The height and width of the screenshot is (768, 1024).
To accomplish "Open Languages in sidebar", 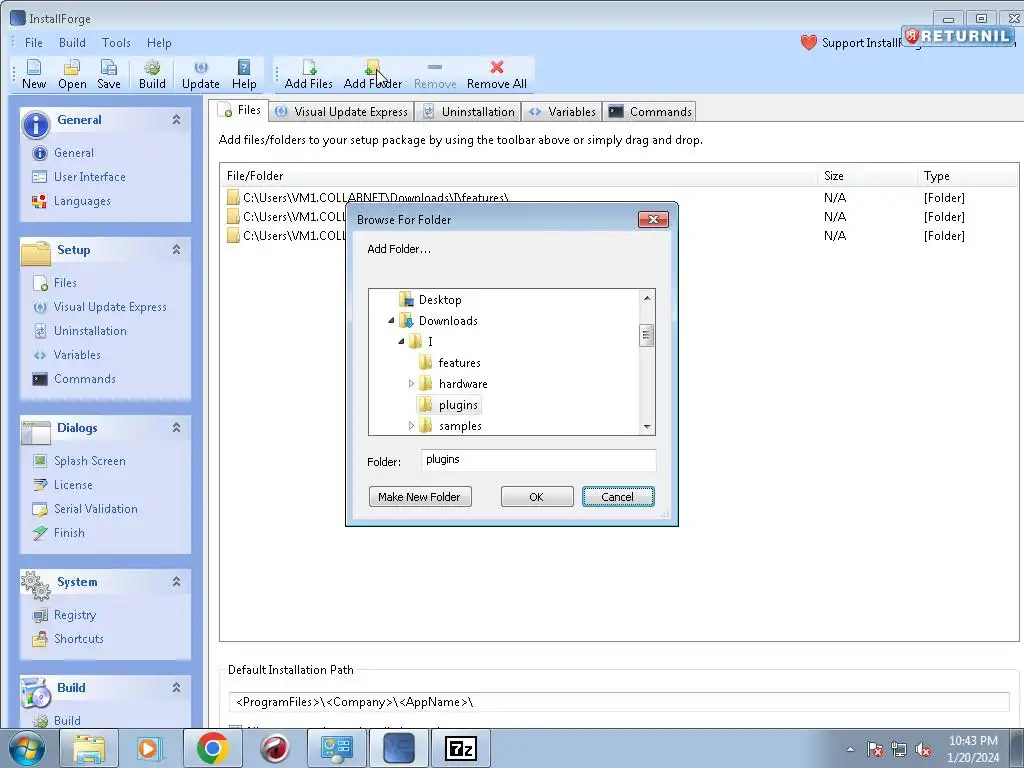I will (82, 201).
